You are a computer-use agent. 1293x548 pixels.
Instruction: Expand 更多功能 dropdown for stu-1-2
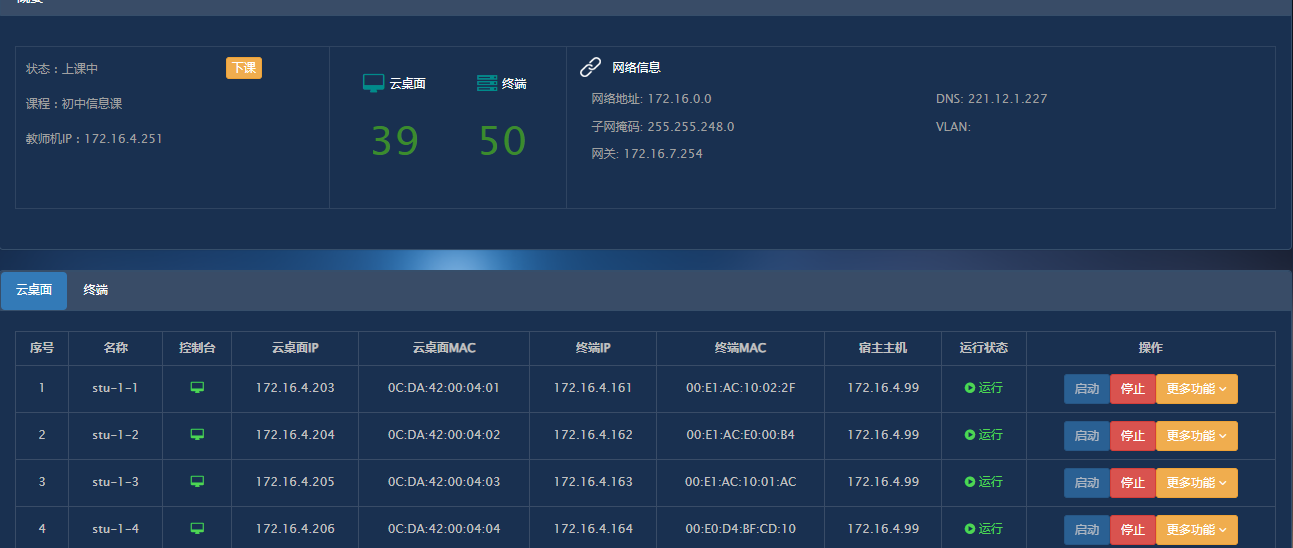coord(1196,436)
